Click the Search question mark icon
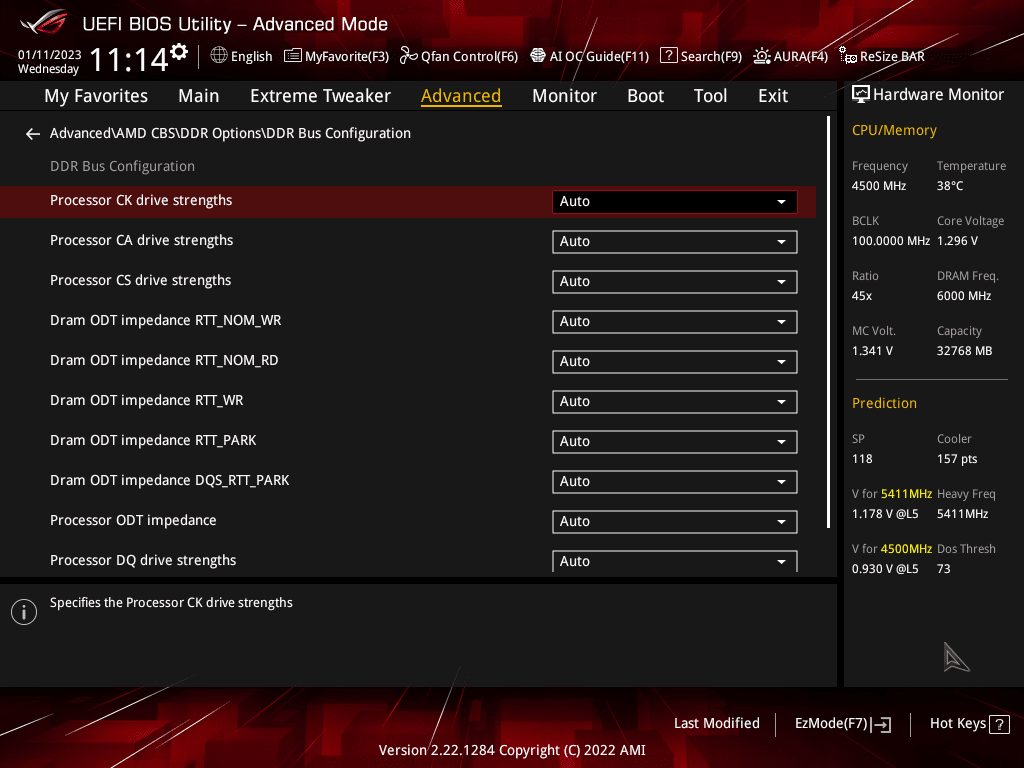 [668, 56]
